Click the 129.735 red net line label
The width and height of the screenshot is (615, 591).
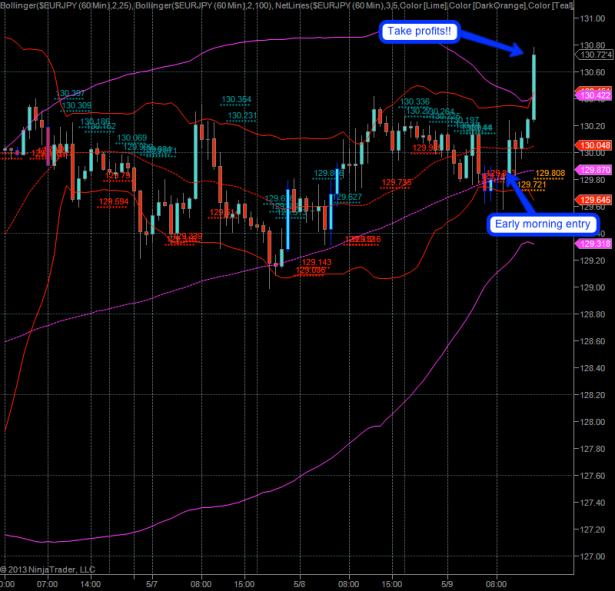pos(397,182)
